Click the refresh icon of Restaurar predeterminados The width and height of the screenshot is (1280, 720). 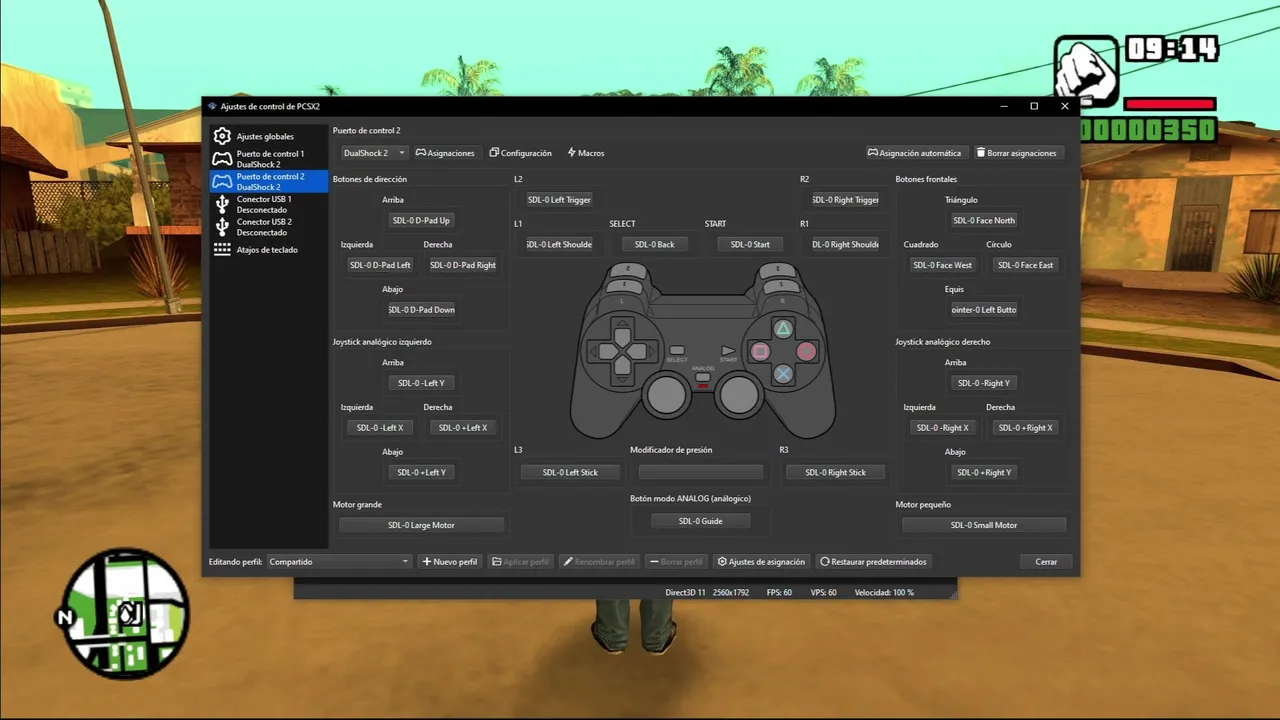pos(825,562)
